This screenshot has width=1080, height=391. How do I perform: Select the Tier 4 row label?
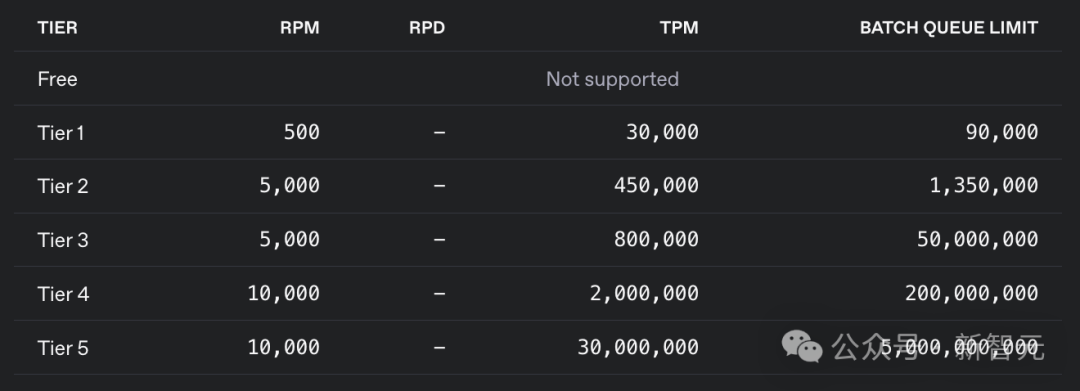pyautogui.click(x=63, y=294)
